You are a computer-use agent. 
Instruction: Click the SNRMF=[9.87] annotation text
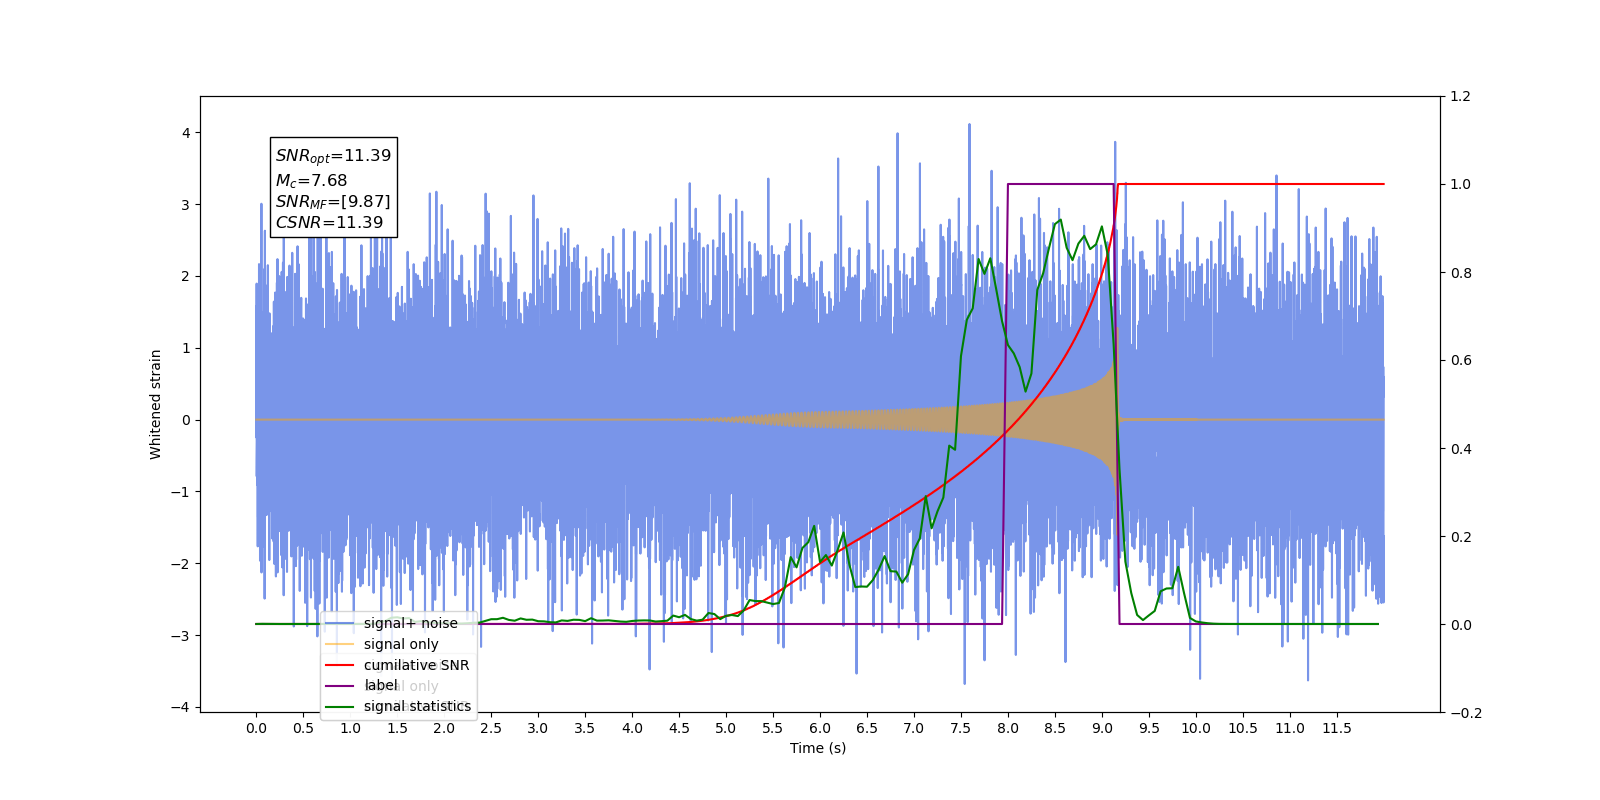point(333,202)
